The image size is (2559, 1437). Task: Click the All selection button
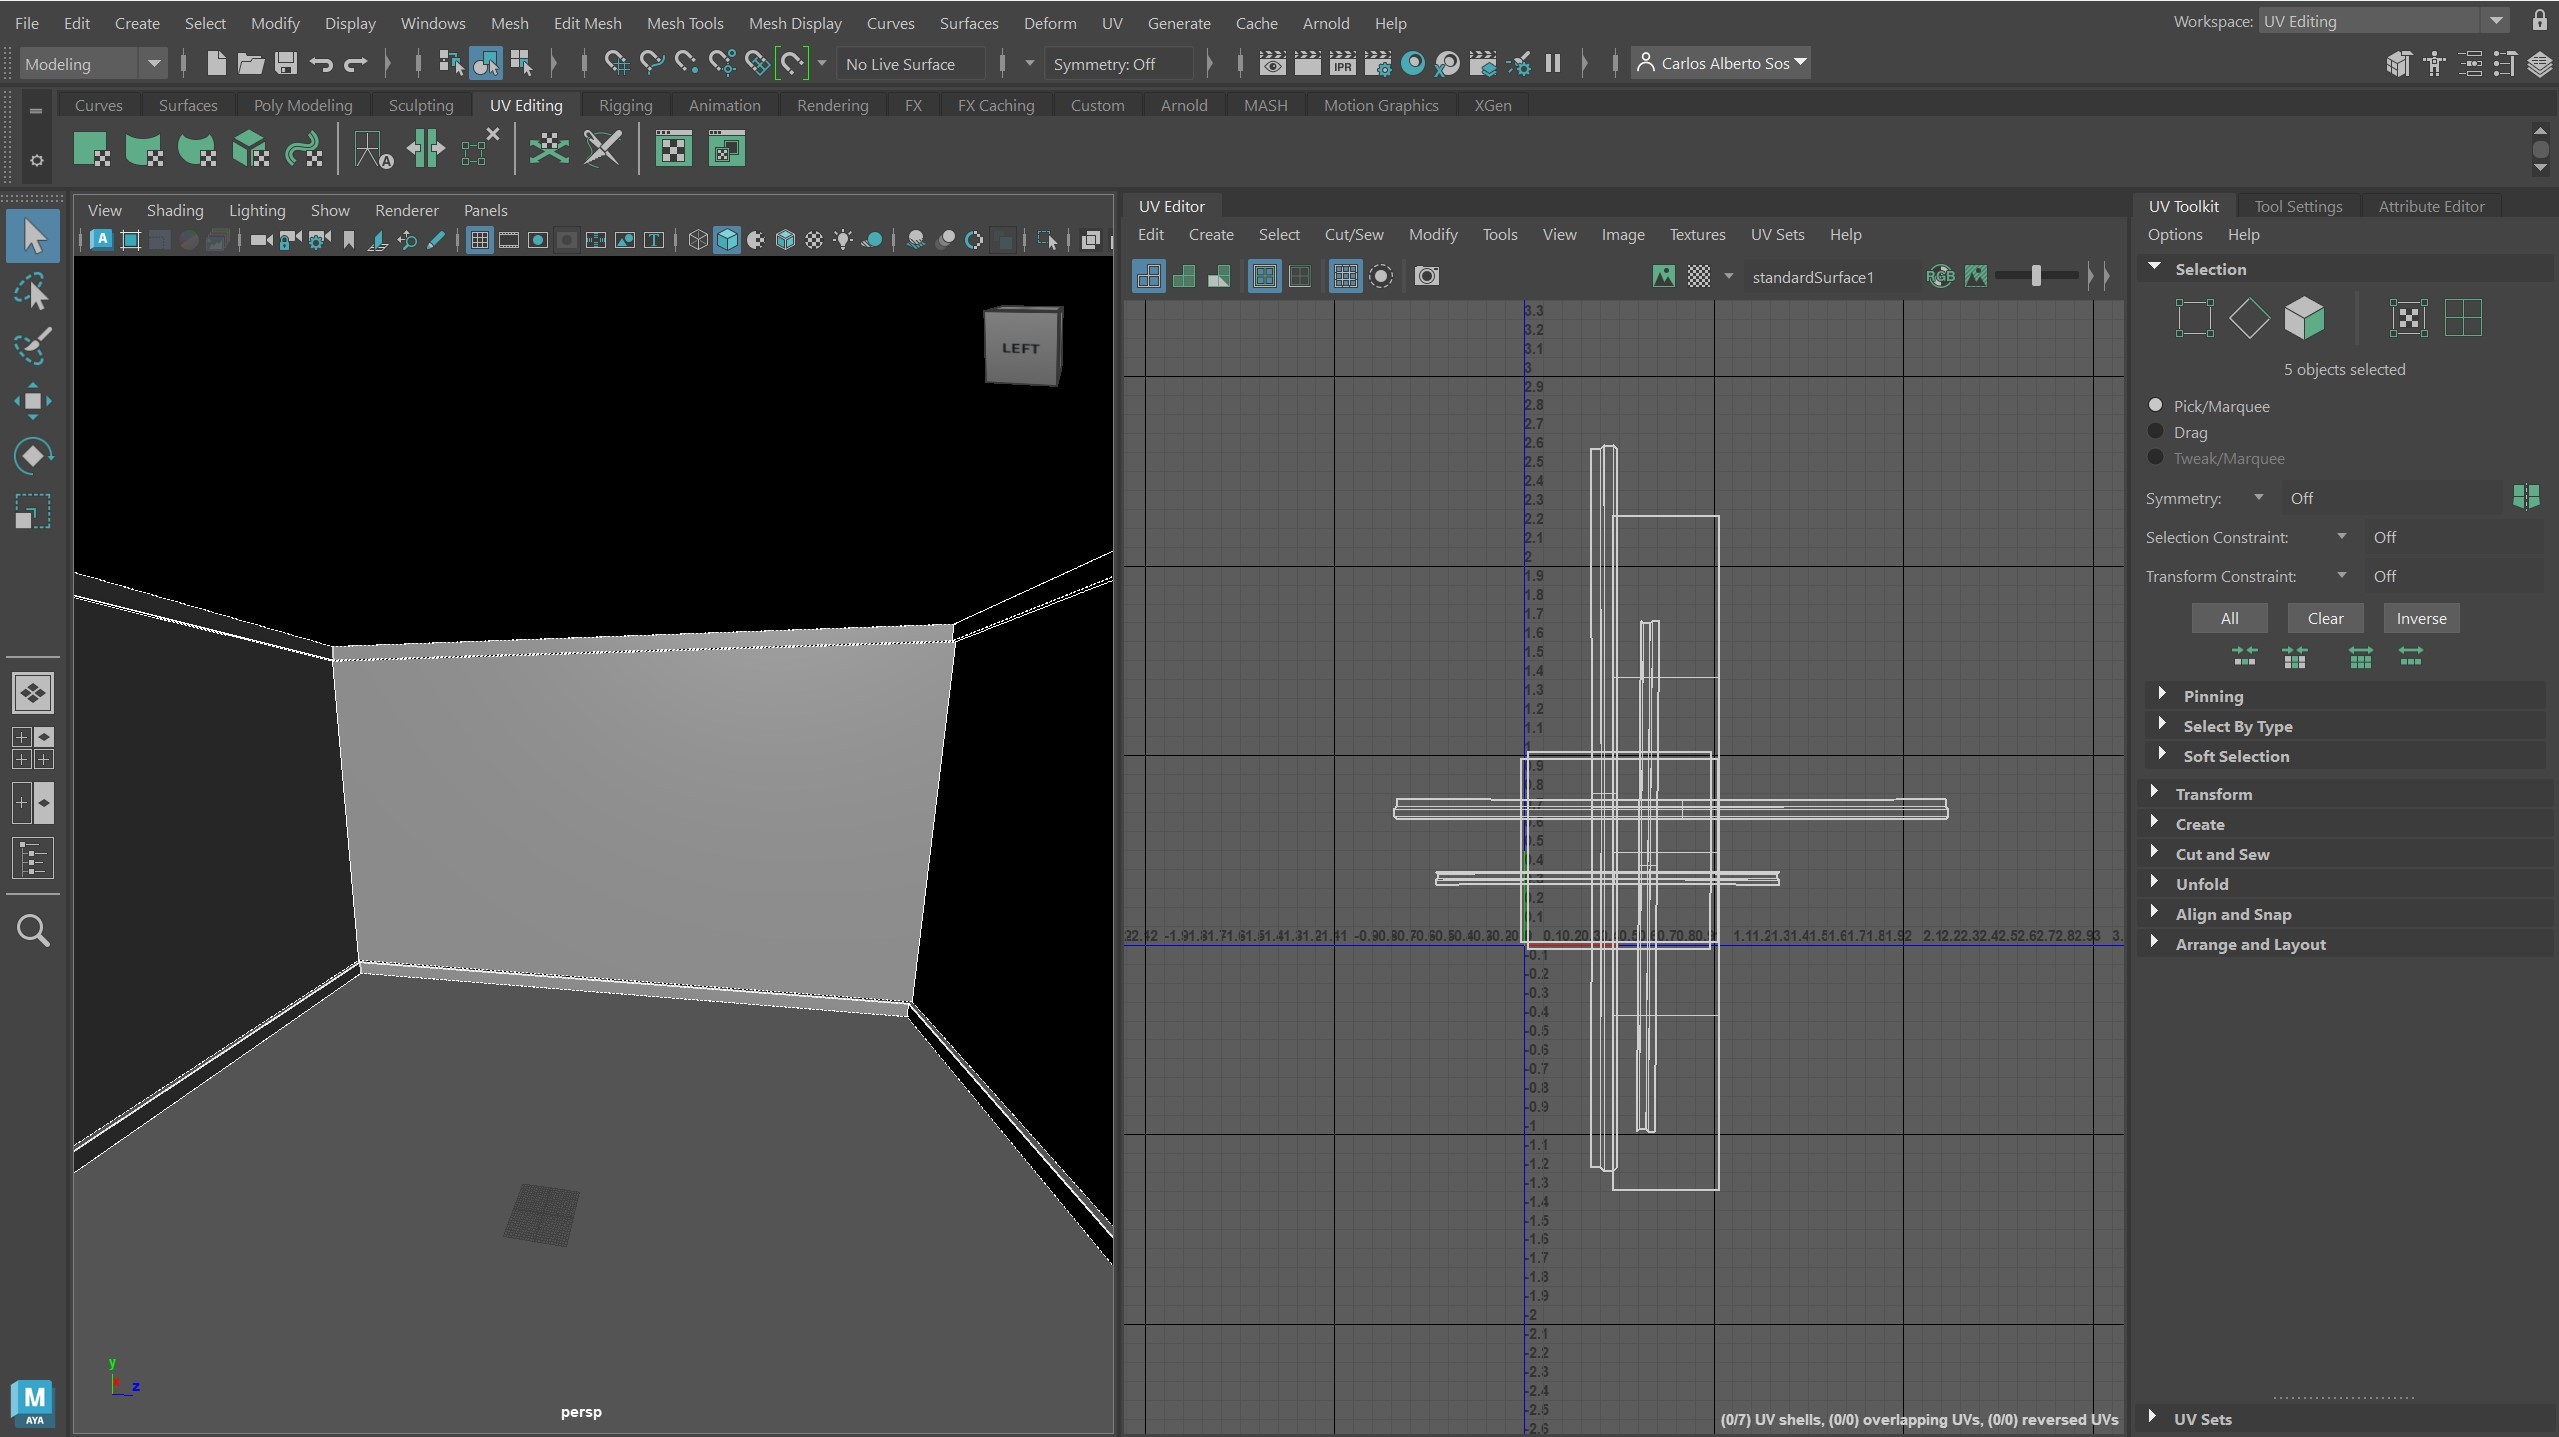[x=2229, y=618]
